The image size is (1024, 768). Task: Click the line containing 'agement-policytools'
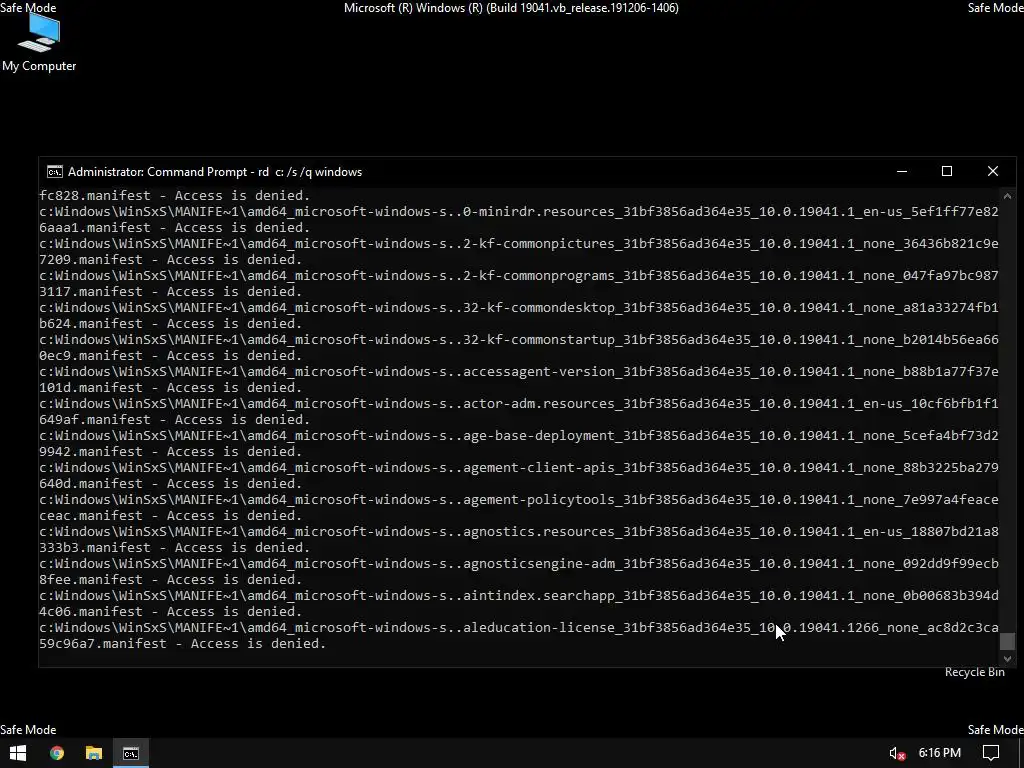point(519,500)
